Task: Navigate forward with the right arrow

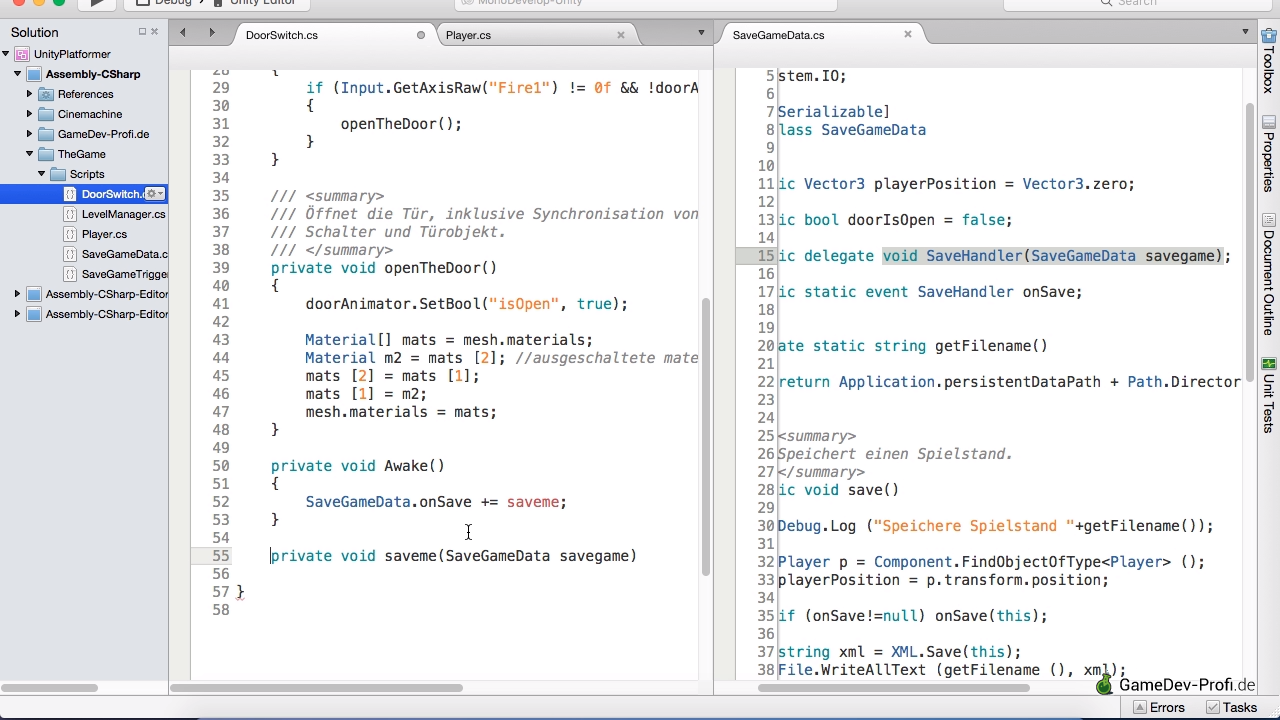Action: click(211, 33)
